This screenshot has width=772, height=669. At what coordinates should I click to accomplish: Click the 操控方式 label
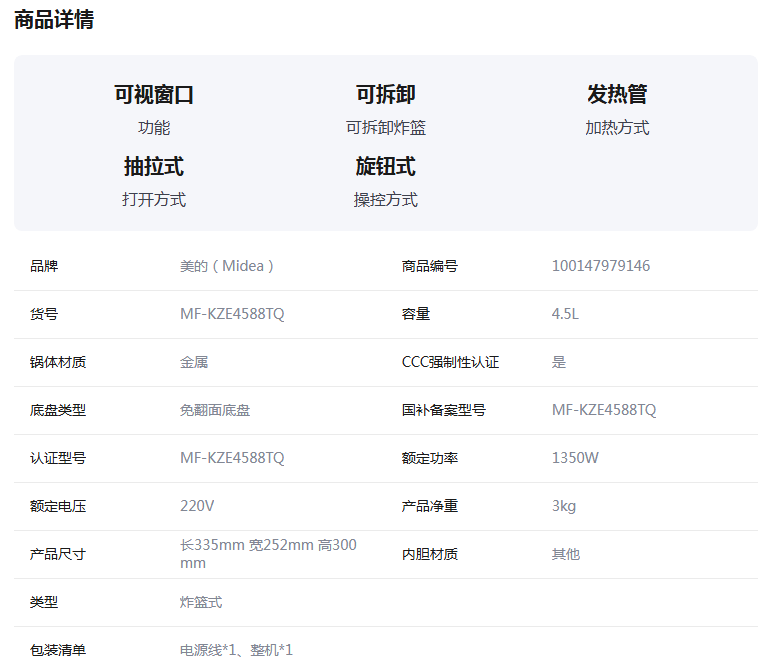coord(386,200)
